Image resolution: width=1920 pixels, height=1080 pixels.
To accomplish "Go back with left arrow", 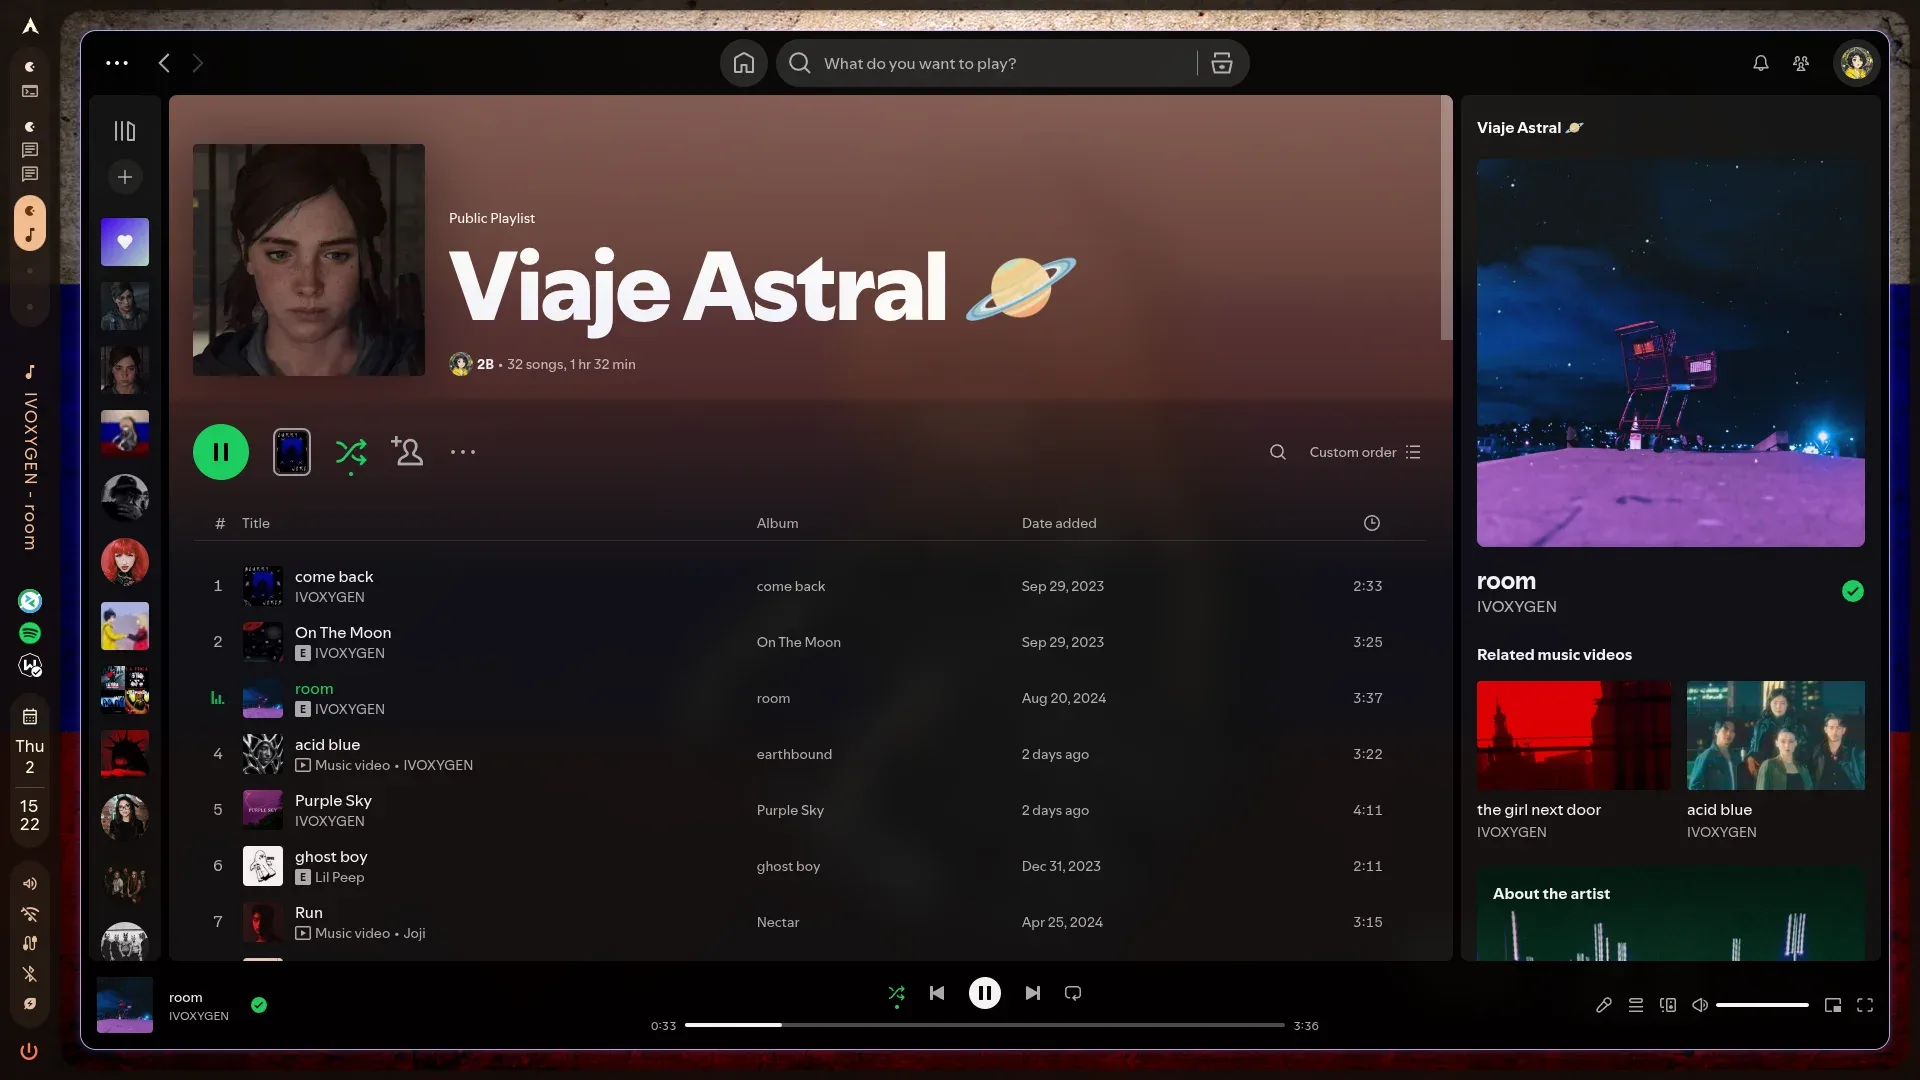I will pos(164,63).
